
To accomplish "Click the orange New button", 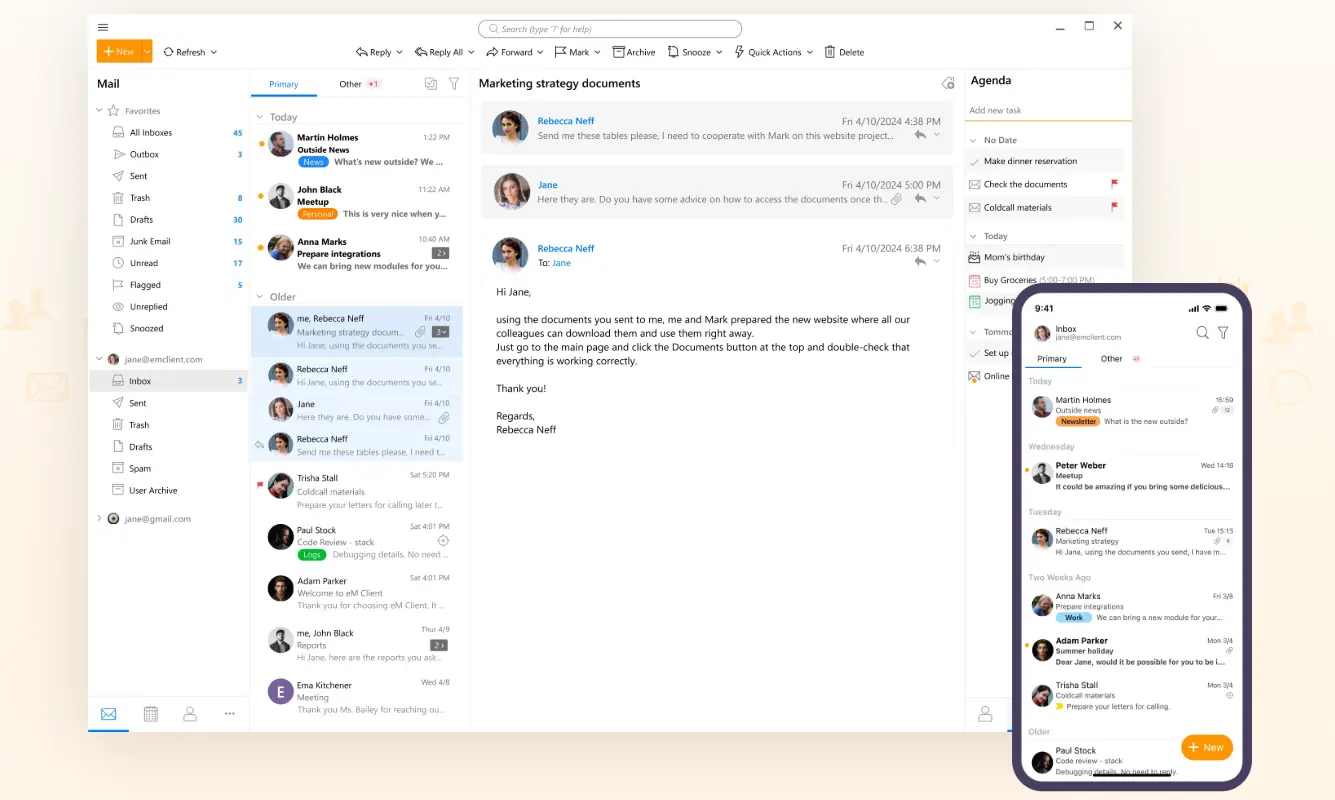I will coord(118,51).
